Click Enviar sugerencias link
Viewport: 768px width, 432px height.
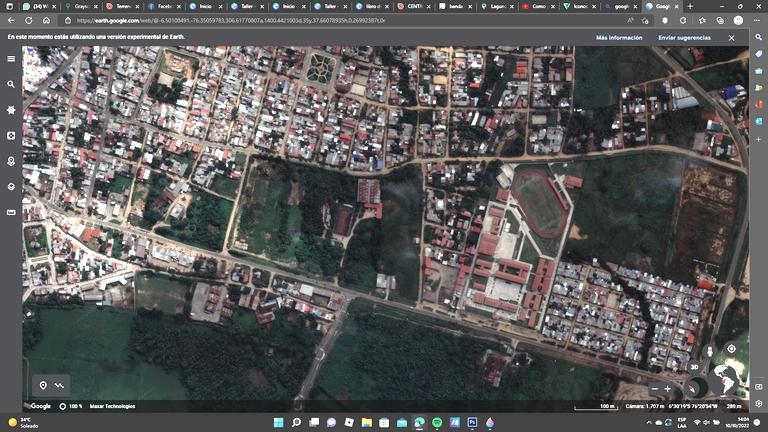(x=684, y=37)
